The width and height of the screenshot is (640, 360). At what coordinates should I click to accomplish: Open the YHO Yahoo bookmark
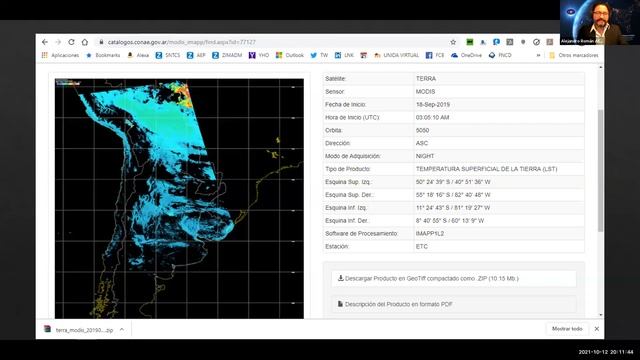click(259, 55)
